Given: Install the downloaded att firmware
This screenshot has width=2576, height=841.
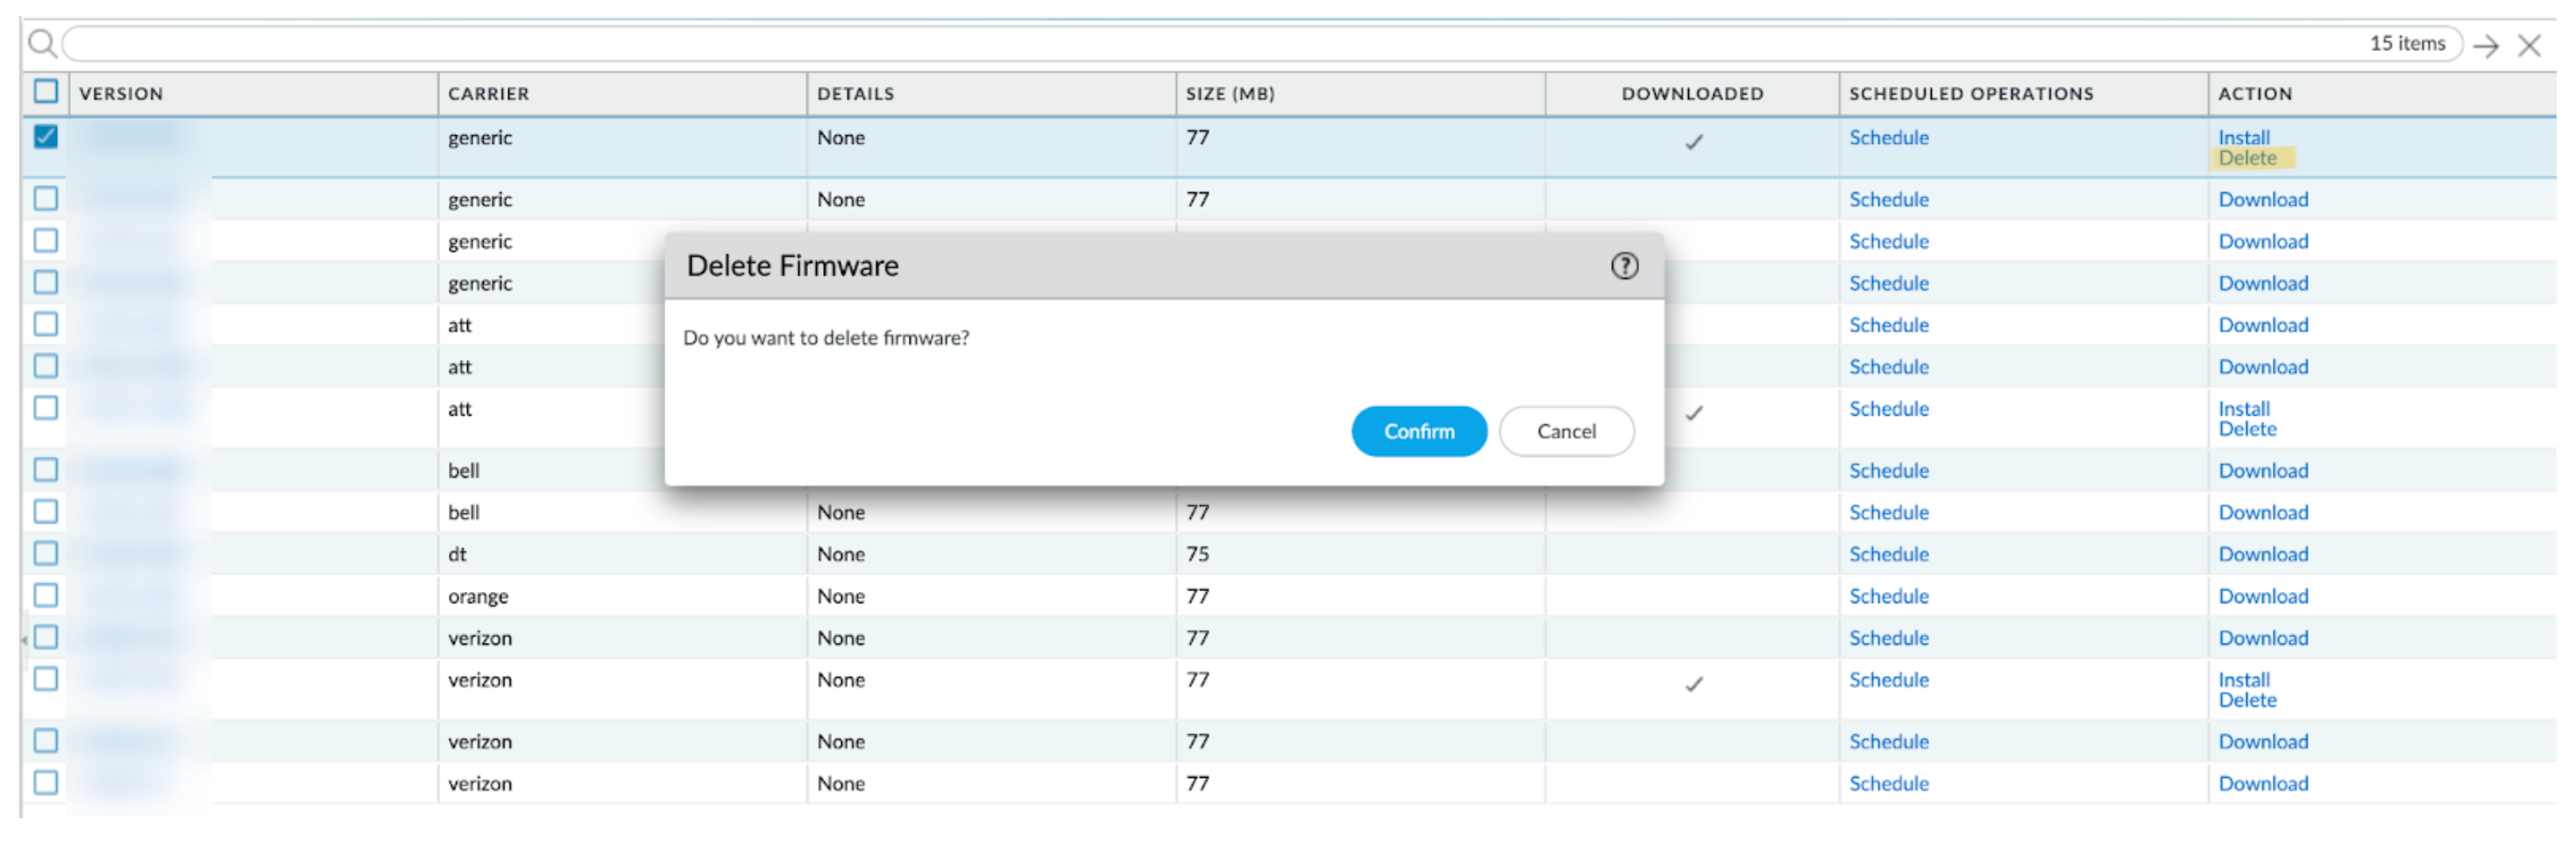Looking at the screenshot, I should pos(2243,408).
